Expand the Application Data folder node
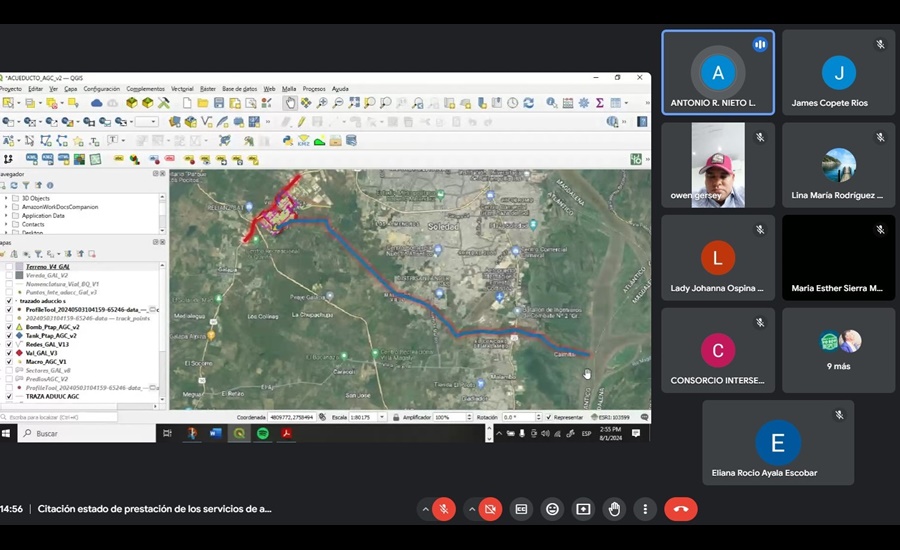Viewport: 900px width, 550px height. pyautogui.click(x=6, y=215)
